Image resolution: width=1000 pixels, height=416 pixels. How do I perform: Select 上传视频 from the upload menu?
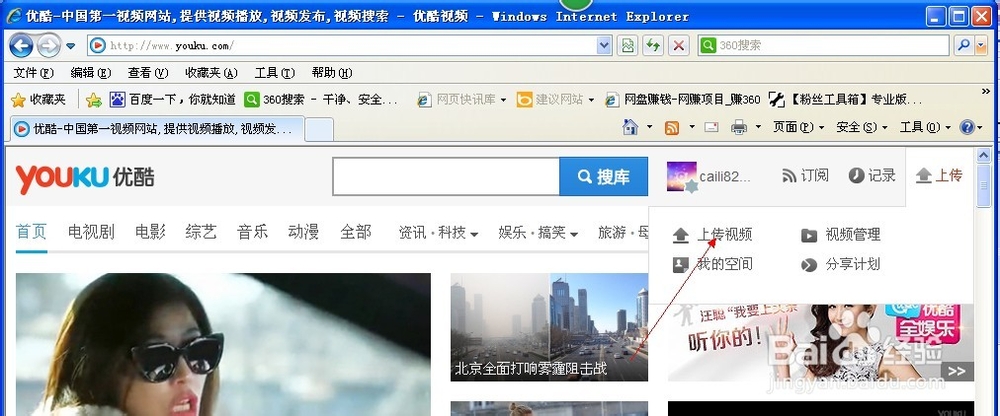click(x=712, y=235)
